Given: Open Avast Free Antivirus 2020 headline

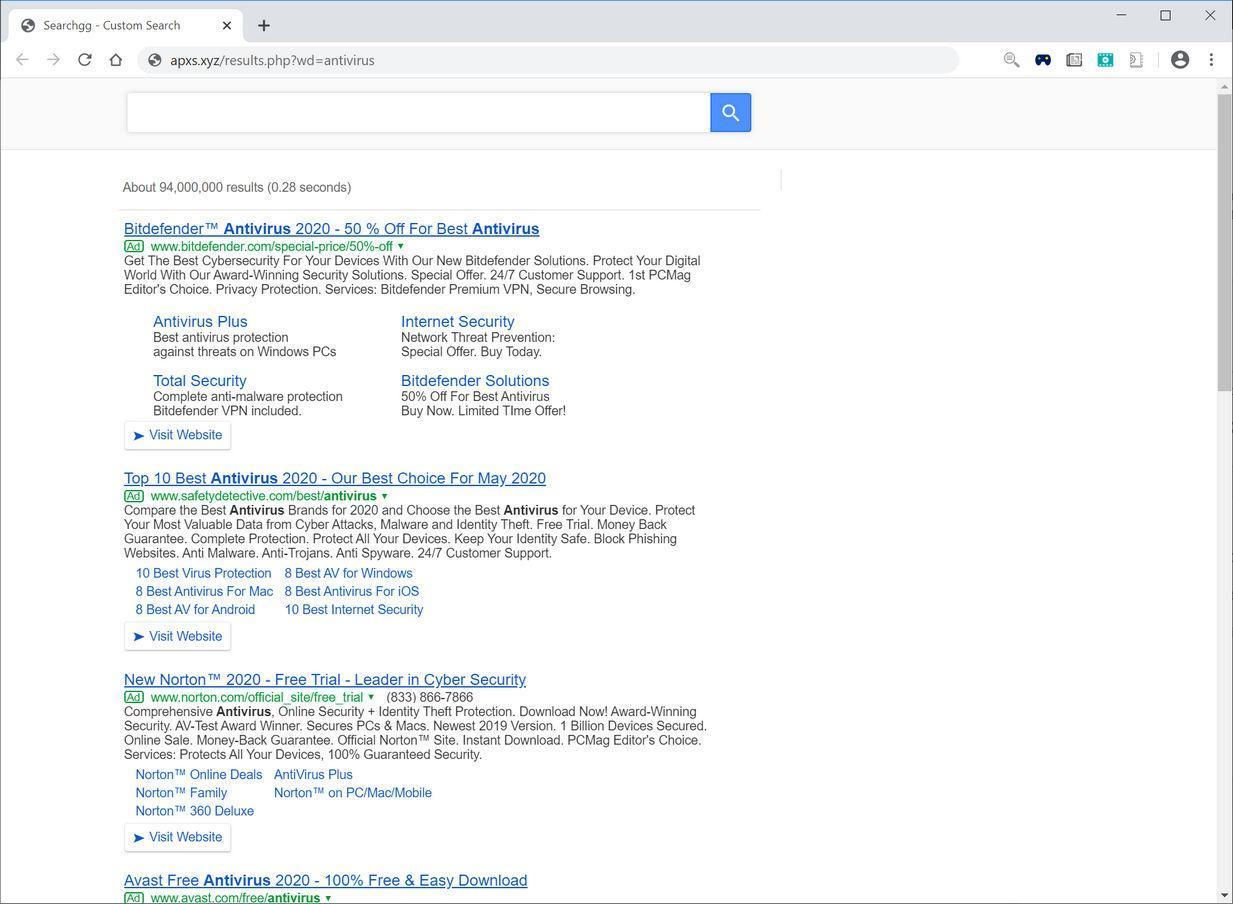Looking at the screenshot, I should pyautogui.click(x=326, y=881).
